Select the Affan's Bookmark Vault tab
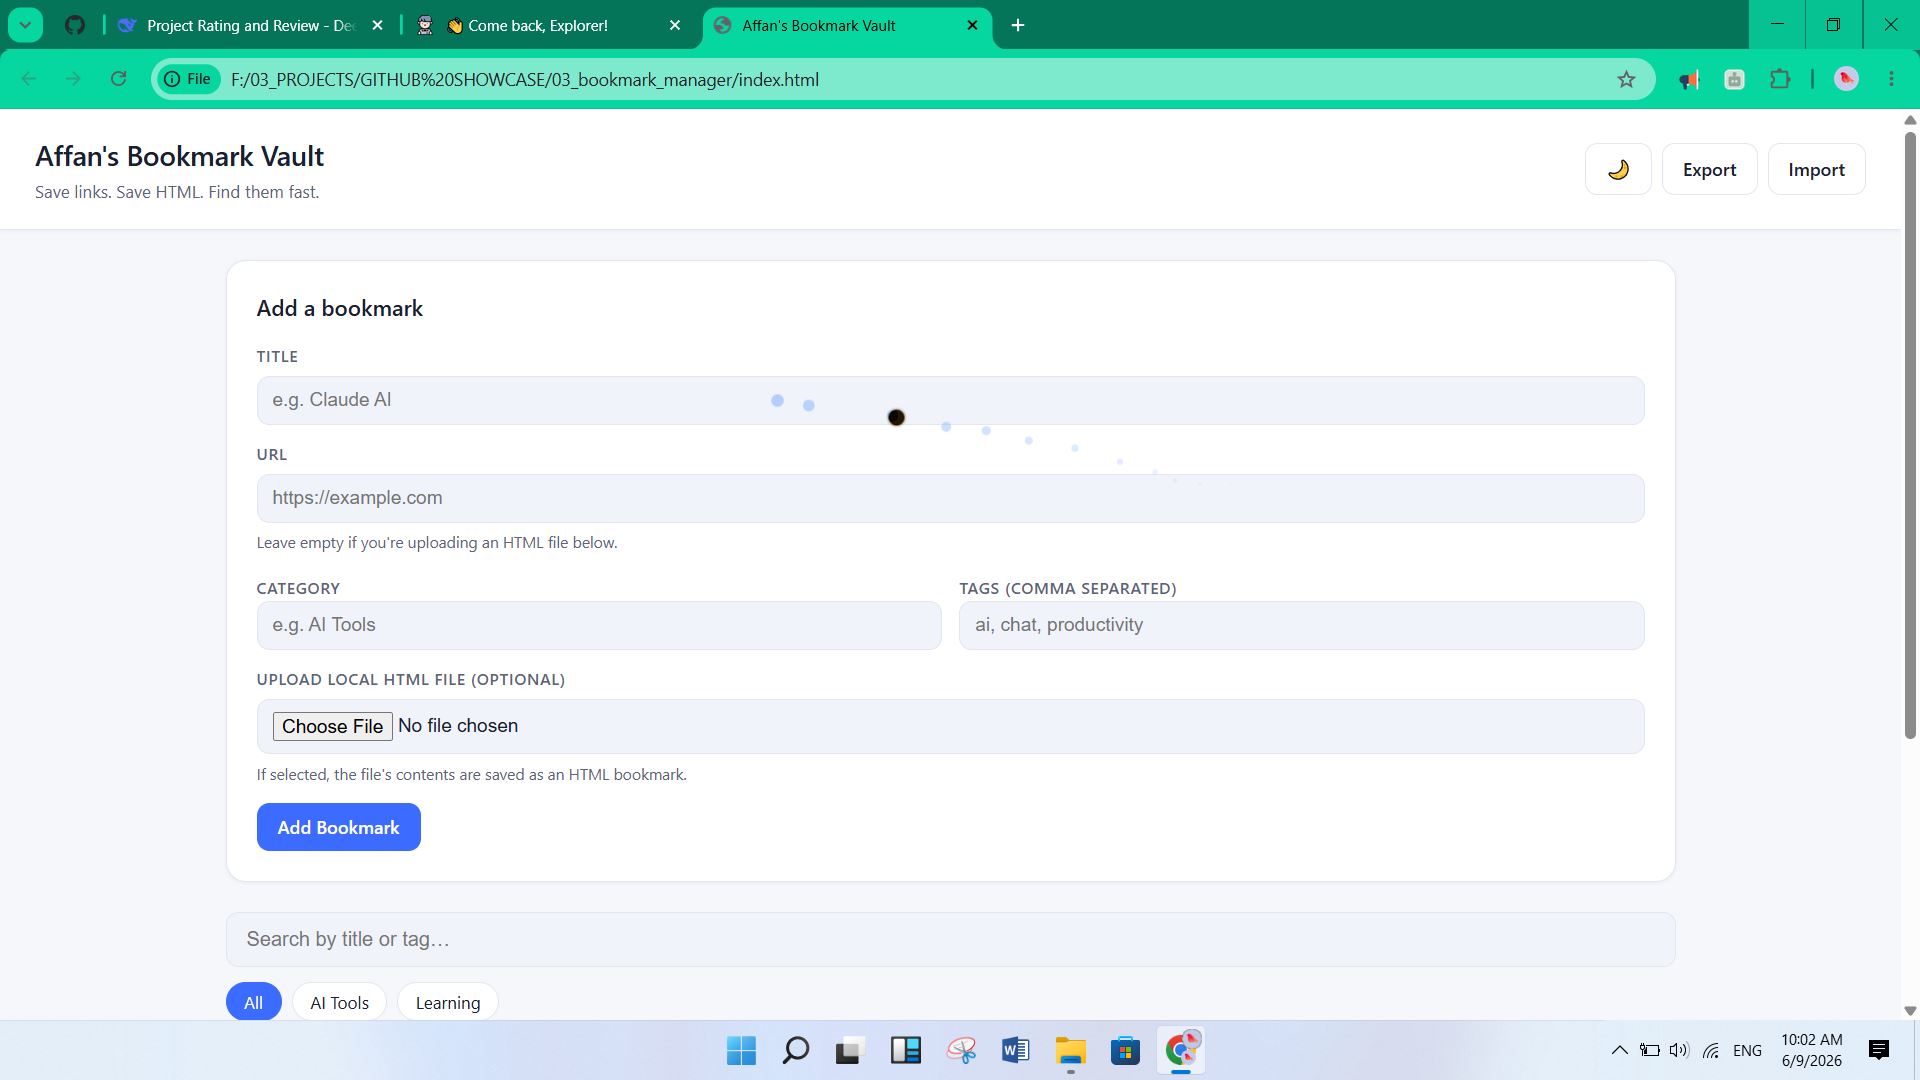 846,26
